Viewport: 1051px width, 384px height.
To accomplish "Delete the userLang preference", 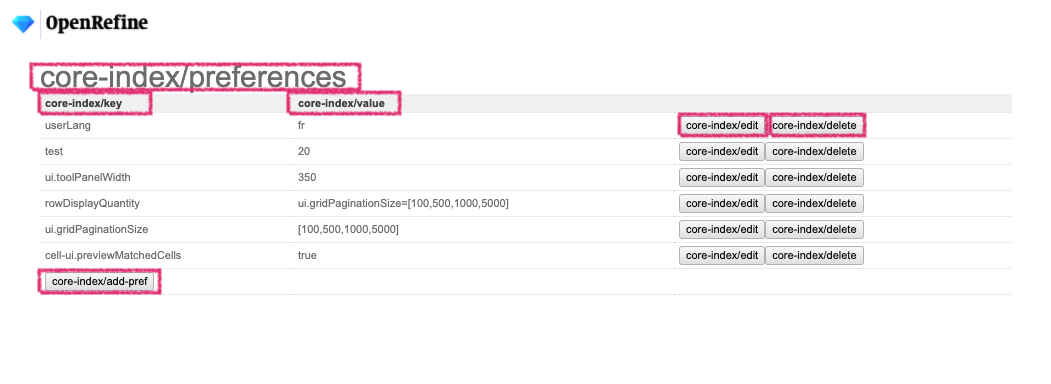I will (x=814, y=125).
